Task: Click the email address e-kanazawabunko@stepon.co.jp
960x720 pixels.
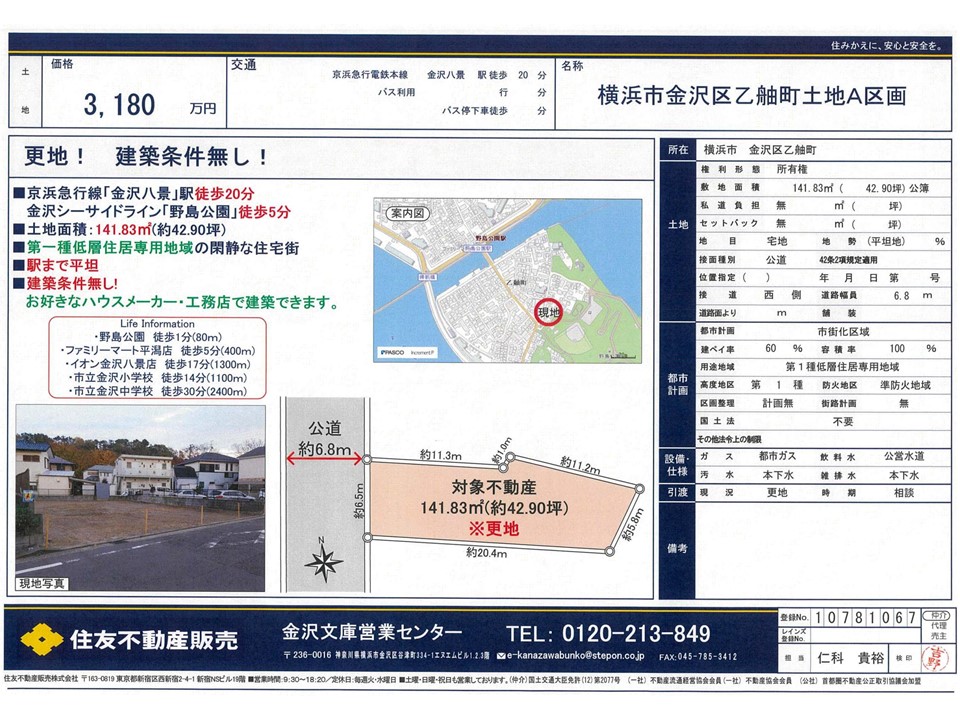Action: (x=573, y=657)
